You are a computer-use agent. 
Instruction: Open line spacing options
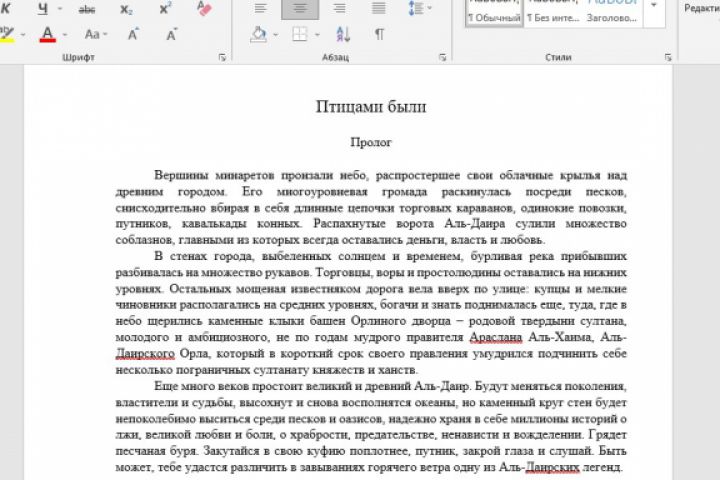pyautogui.click(x=419, y=8)
